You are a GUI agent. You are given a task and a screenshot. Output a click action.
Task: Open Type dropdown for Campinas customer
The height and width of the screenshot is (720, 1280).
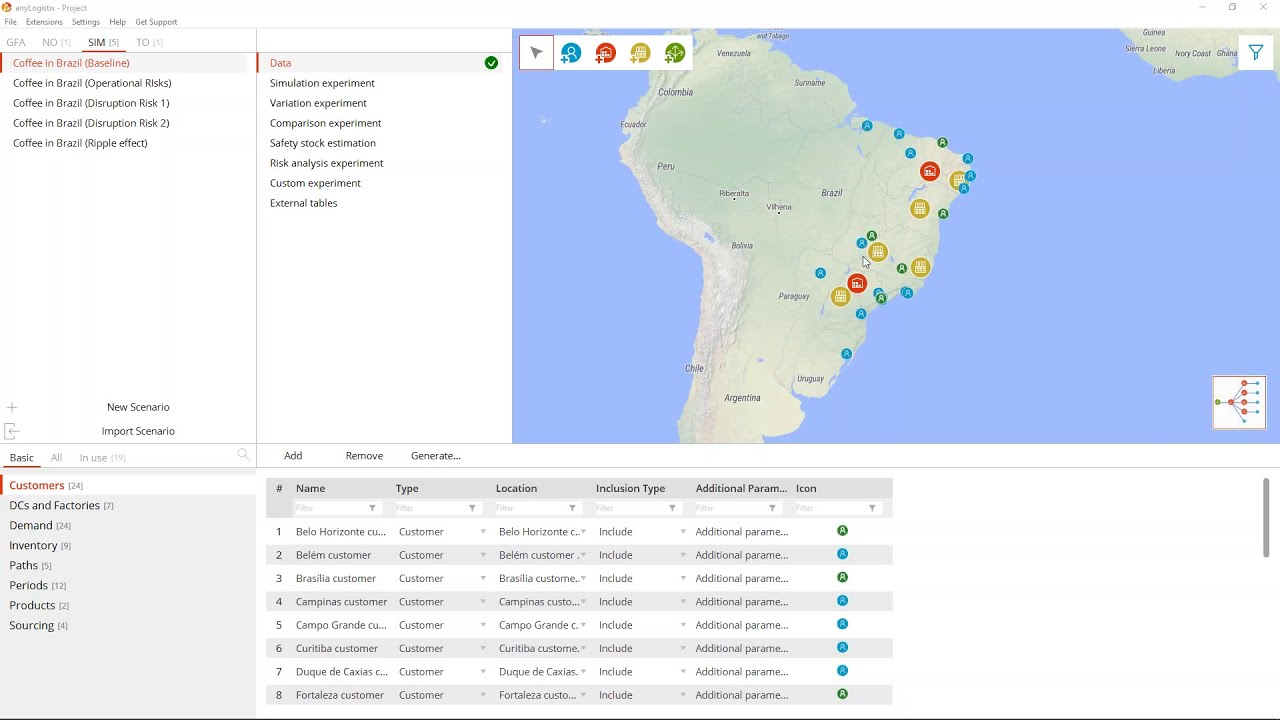pos(483,602)
